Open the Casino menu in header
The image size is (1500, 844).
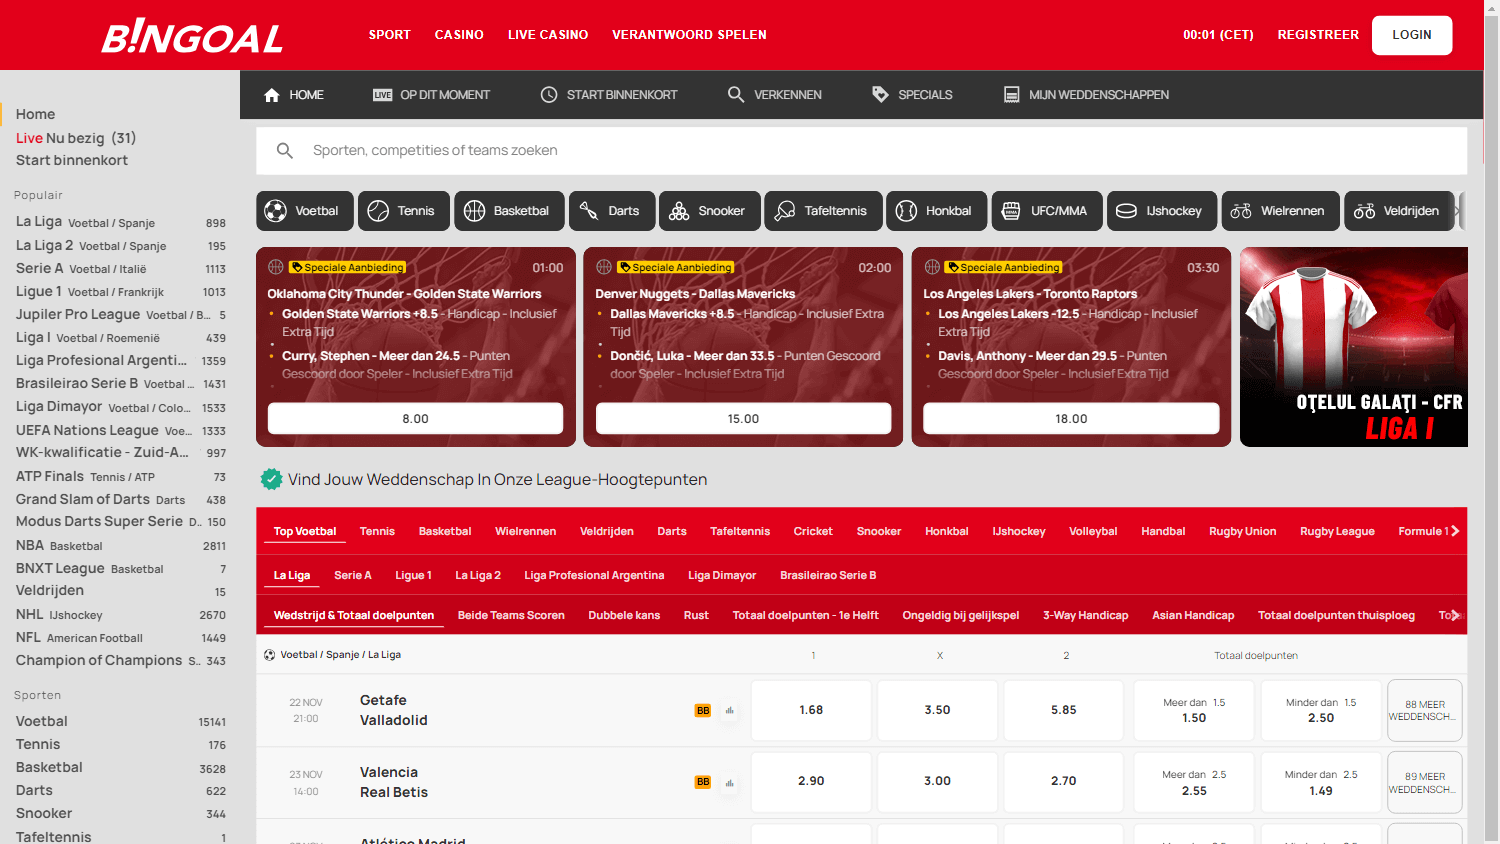click(459, 35)
